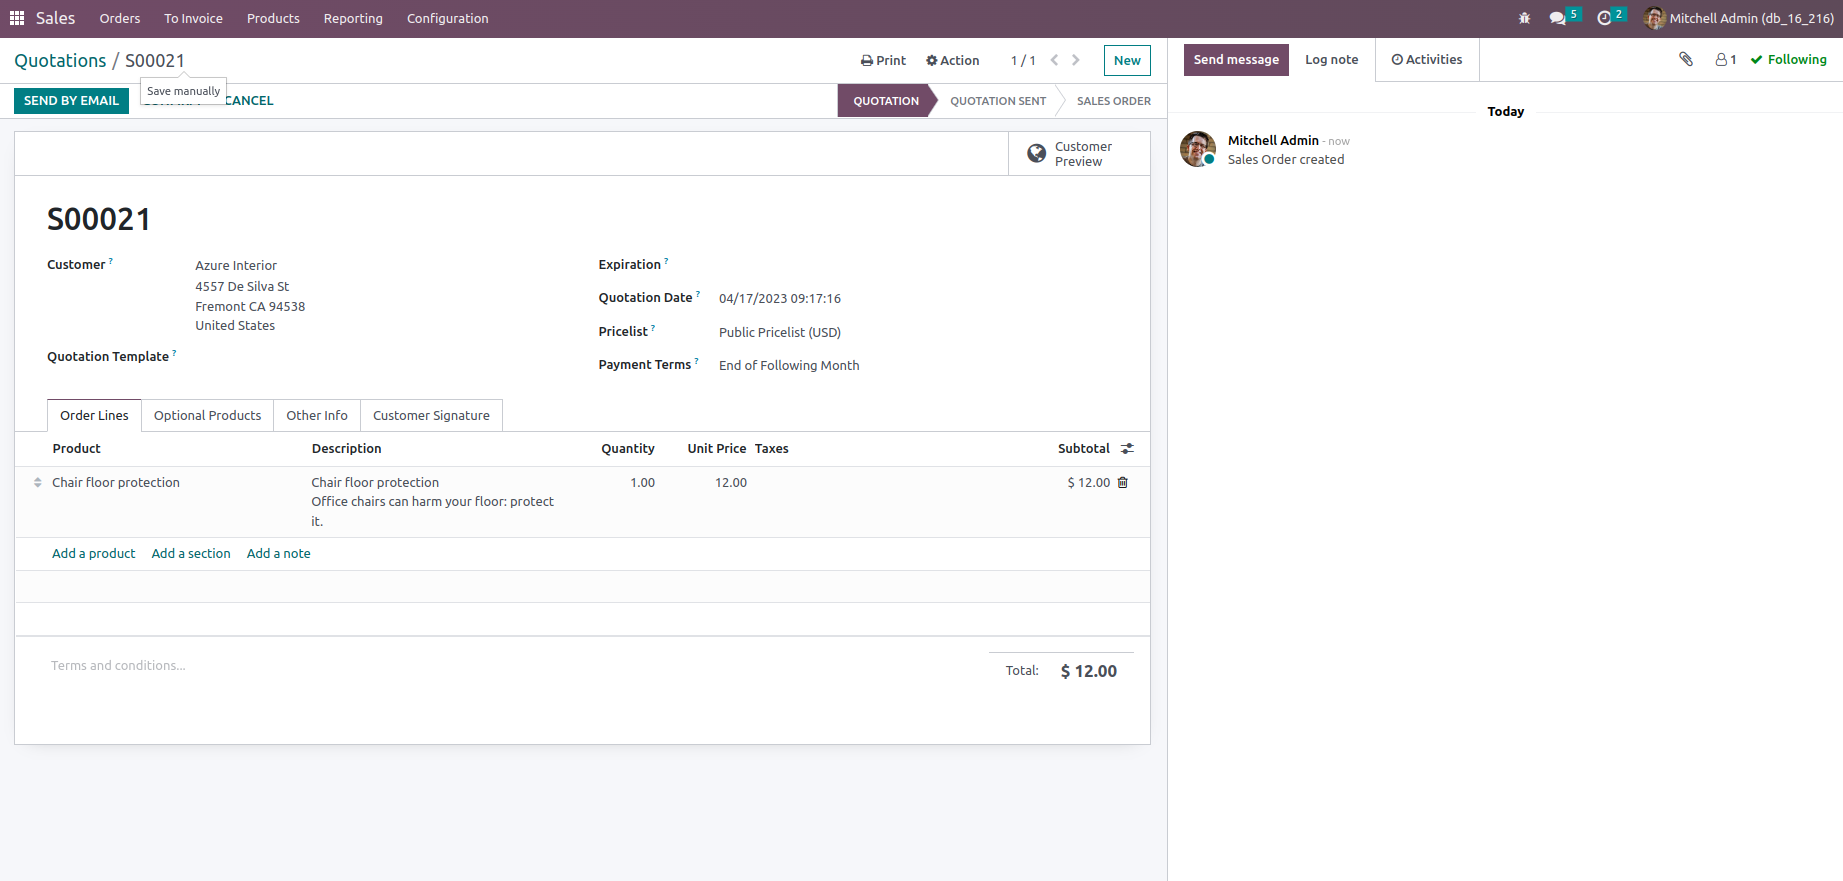Switch to the Other Info tab
Viewport: 1843px width, 881px height.
[x=317, y=415]
